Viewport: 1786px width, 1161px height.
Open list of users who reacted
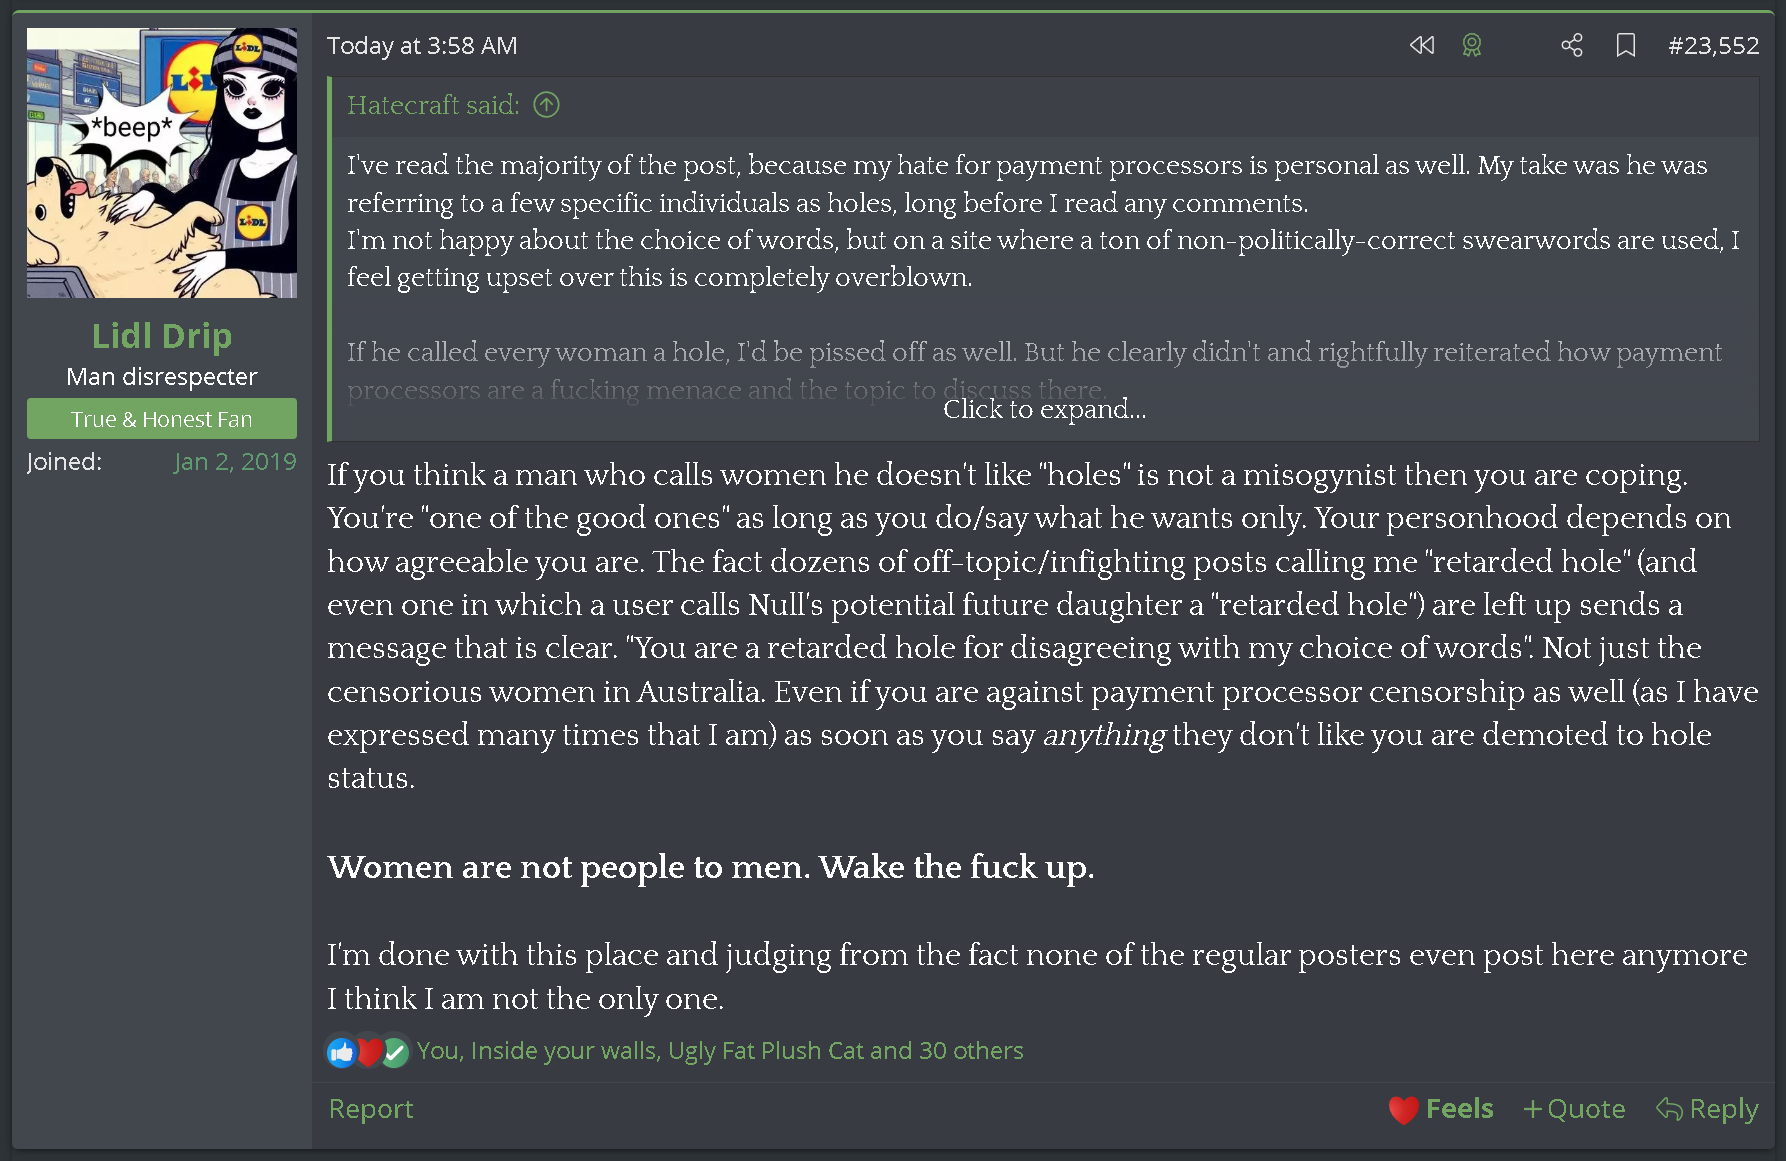click(x=720, y=1051)
